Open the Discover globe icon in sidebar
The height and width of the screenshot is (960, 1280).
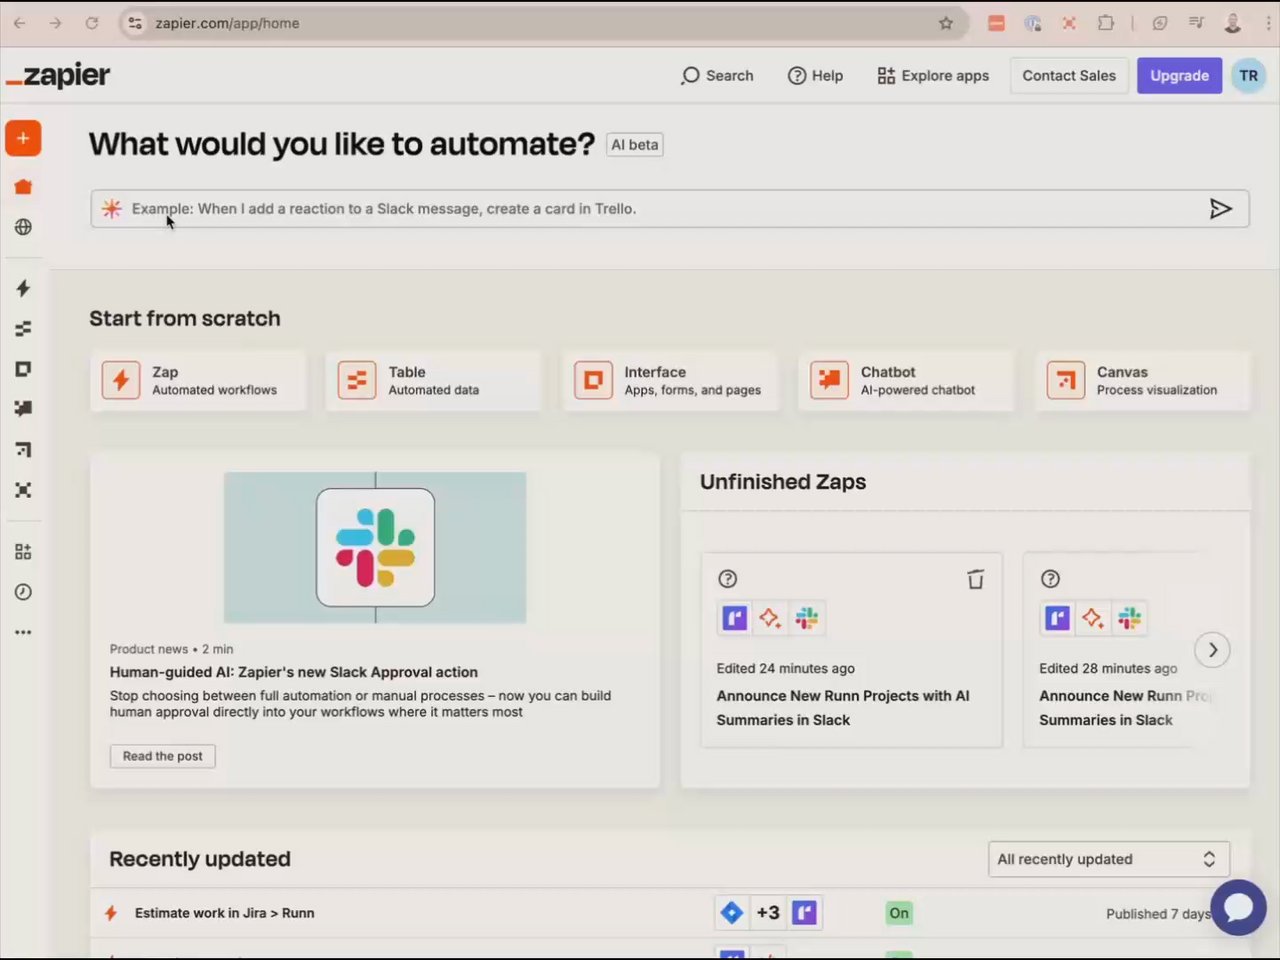pos(23,227)
